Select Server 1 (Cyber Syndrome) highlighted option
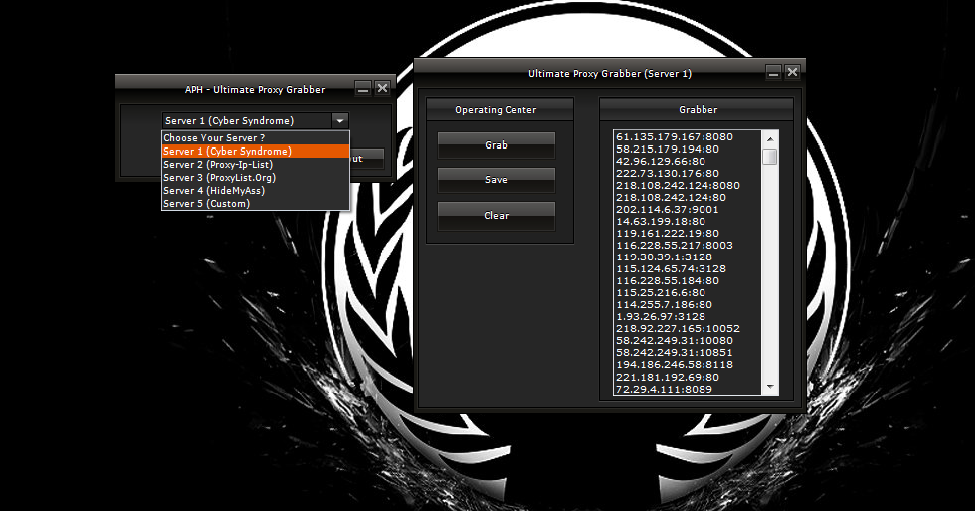 [x=255, y=151]
